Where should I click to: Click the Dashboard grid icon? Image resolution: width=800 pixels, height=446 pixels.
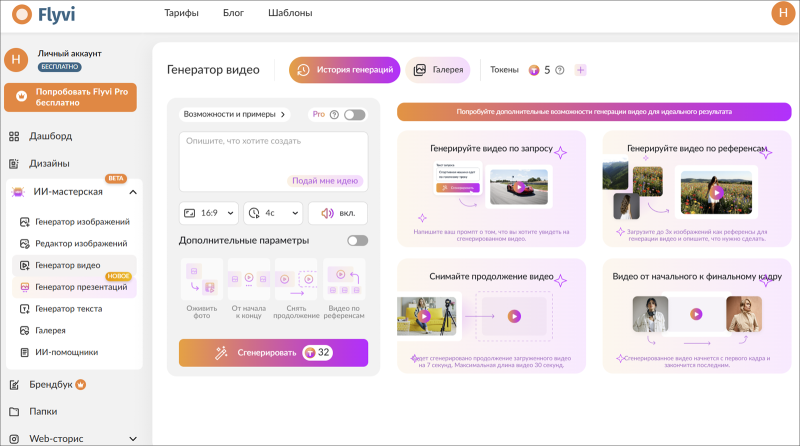point(14,136)
